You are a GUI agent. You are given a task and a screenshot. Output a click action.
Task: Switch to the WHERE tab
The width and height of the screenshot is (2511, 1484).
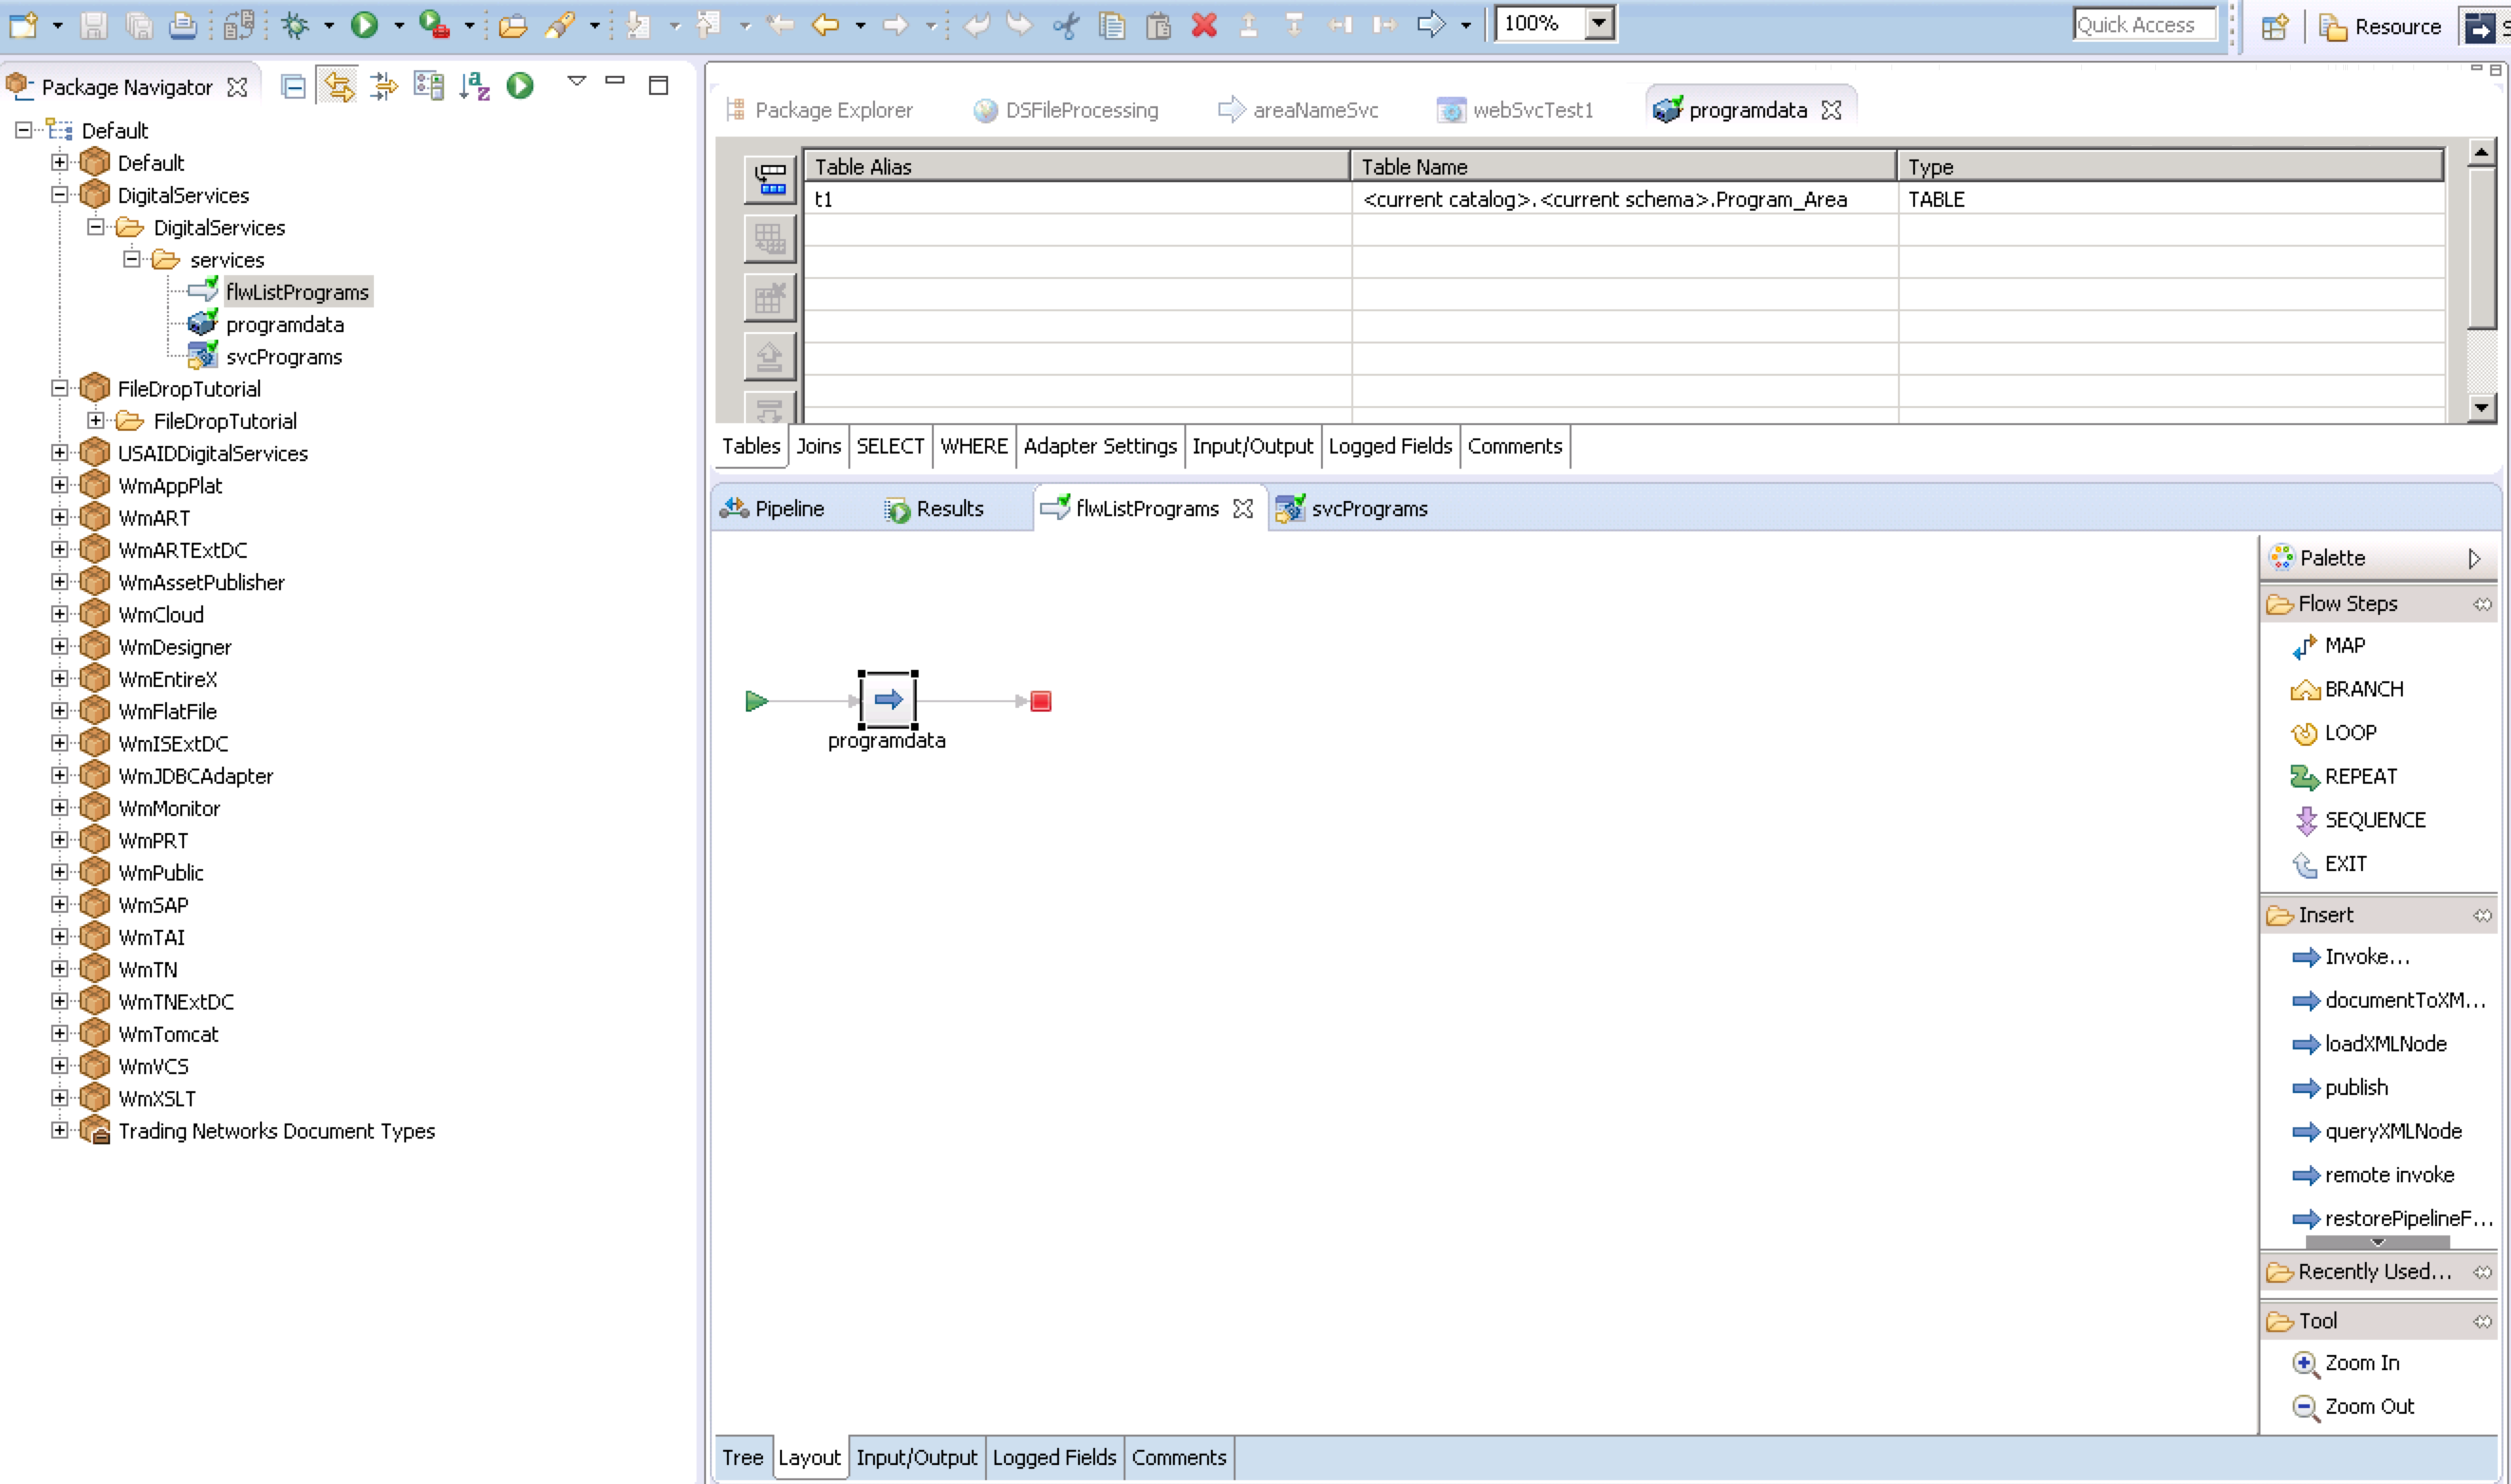[973, 446]
